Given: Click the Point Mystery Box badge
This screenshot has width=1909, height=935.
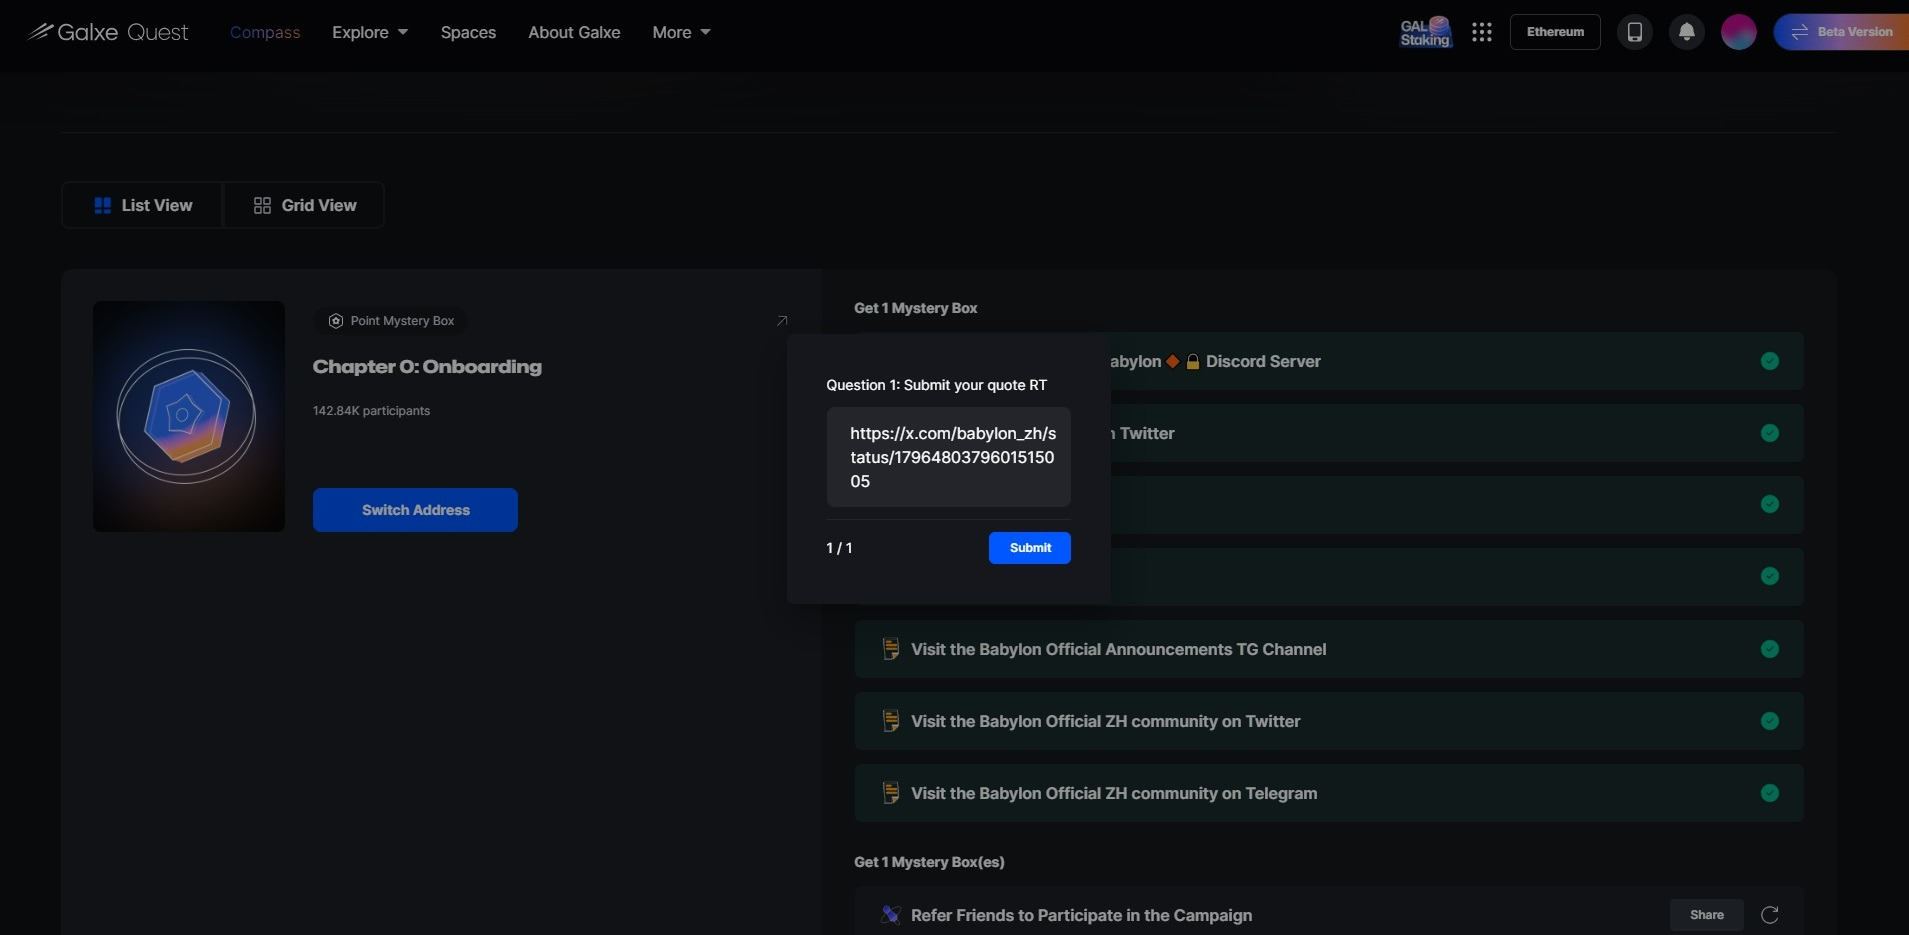Looking at the screenshot, I should (391, 321).
